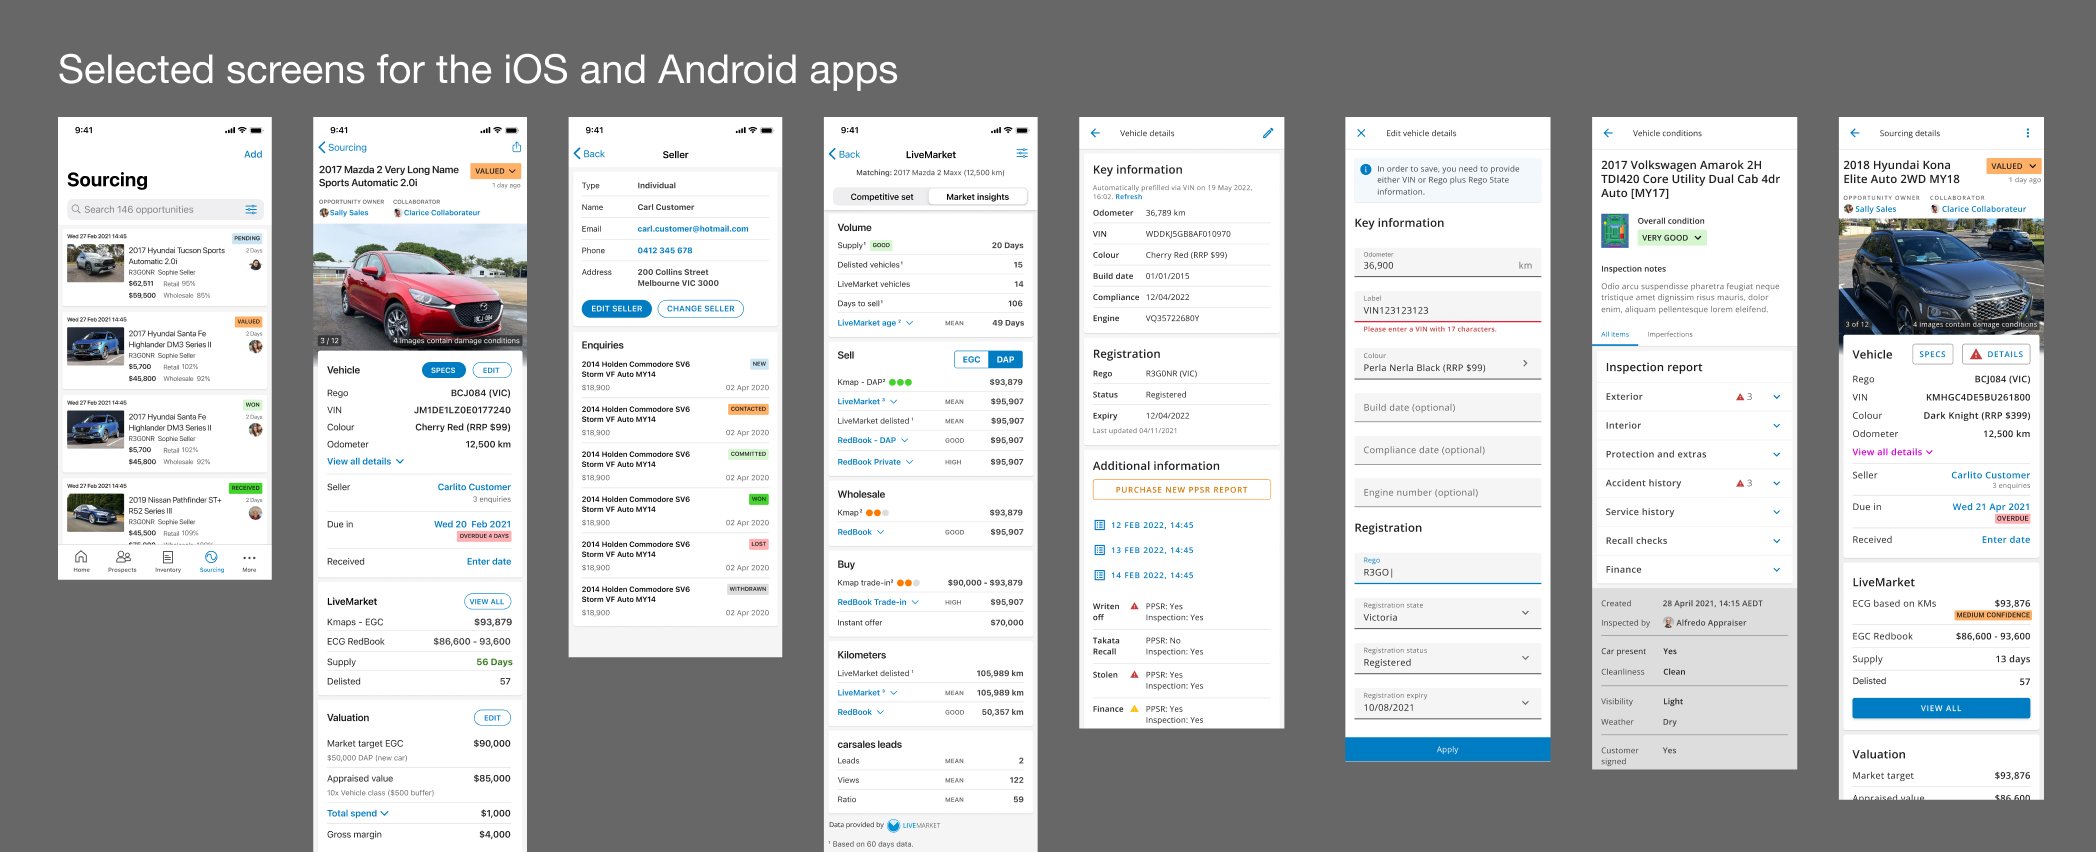
Task: Open LiveMarket filter settings icon
Action: (1022, 153)
